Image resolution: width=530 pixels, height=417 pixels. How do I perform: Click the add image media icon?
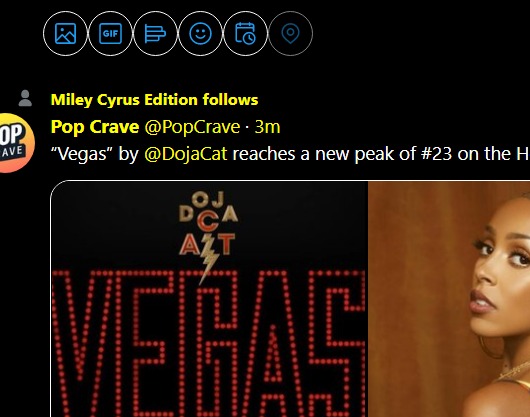coord(65,33)
